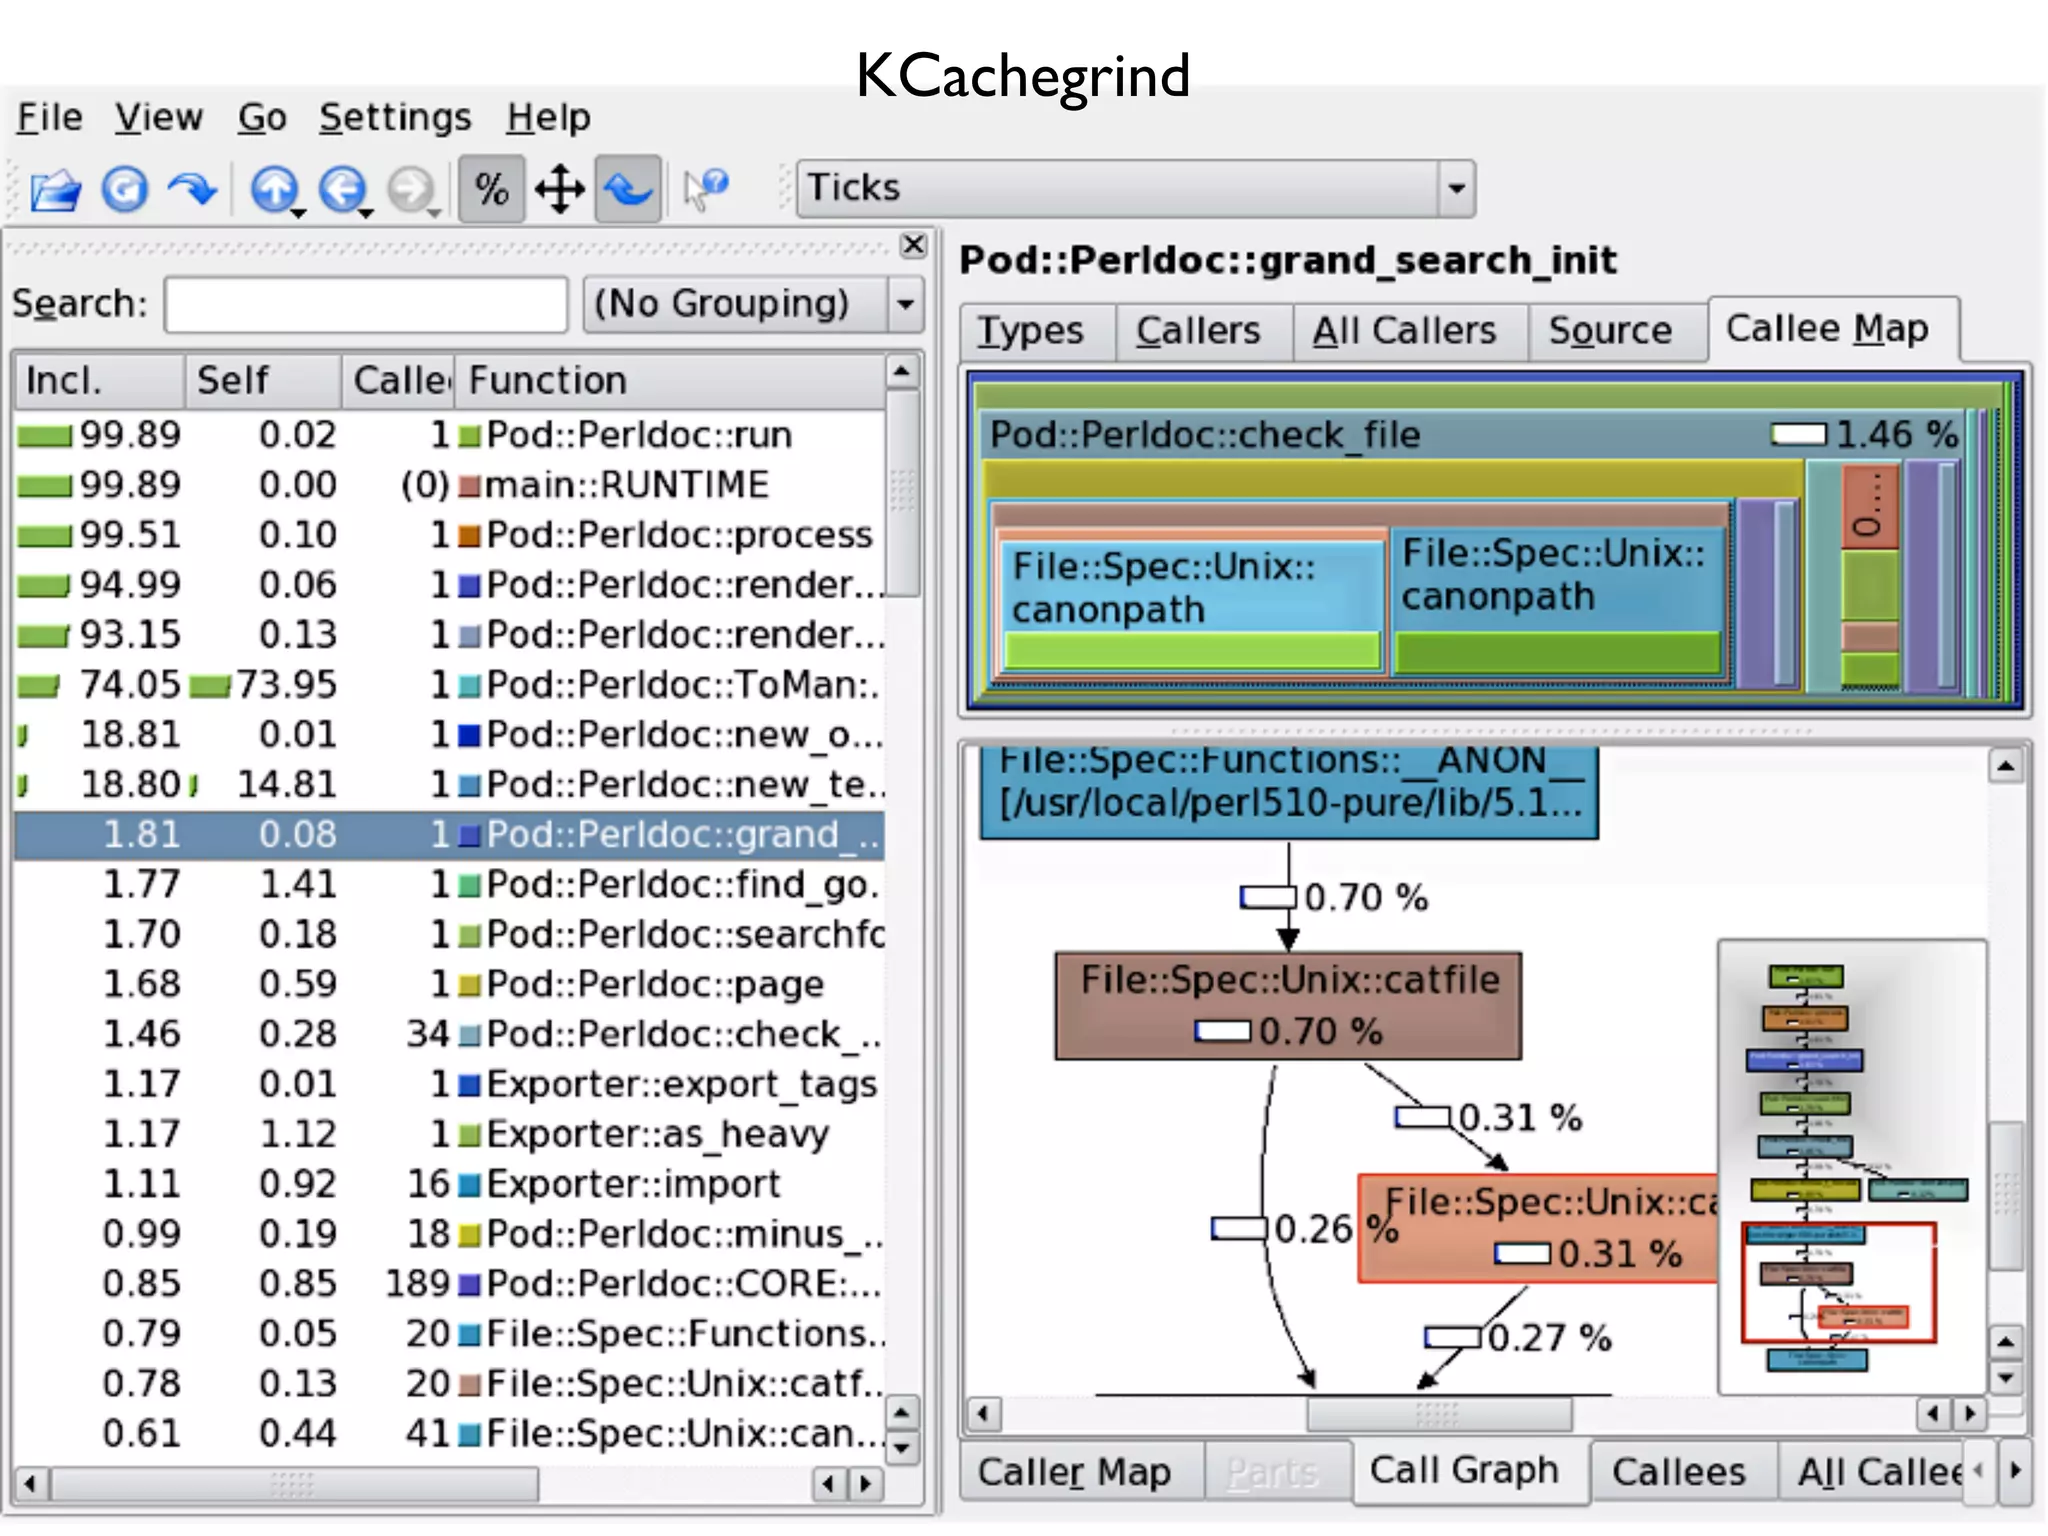
Task: Open the Ticks event type dropdown
Action: coord(1456,188)
